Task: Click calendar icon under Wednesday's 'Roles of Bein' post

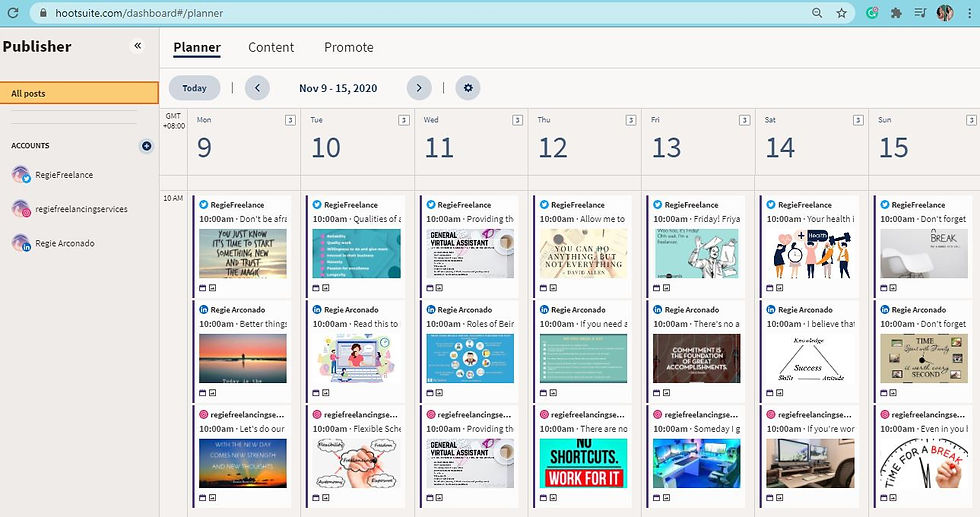Action: (430, 393)
